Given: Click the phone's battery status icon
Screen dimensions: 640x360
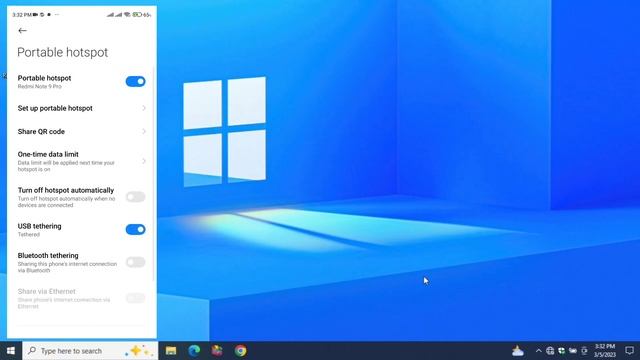Looking at the screenshot, I should click(x=137, y=15).
